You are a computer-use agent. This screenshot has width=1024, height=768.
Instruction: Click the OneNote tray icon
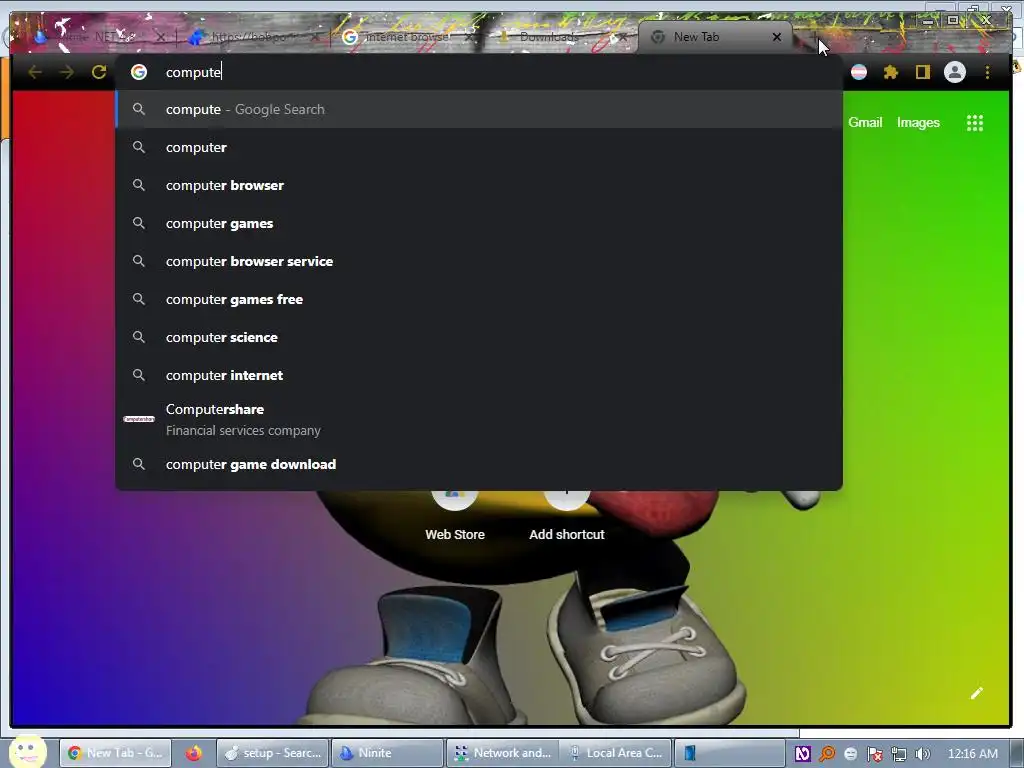803,754
